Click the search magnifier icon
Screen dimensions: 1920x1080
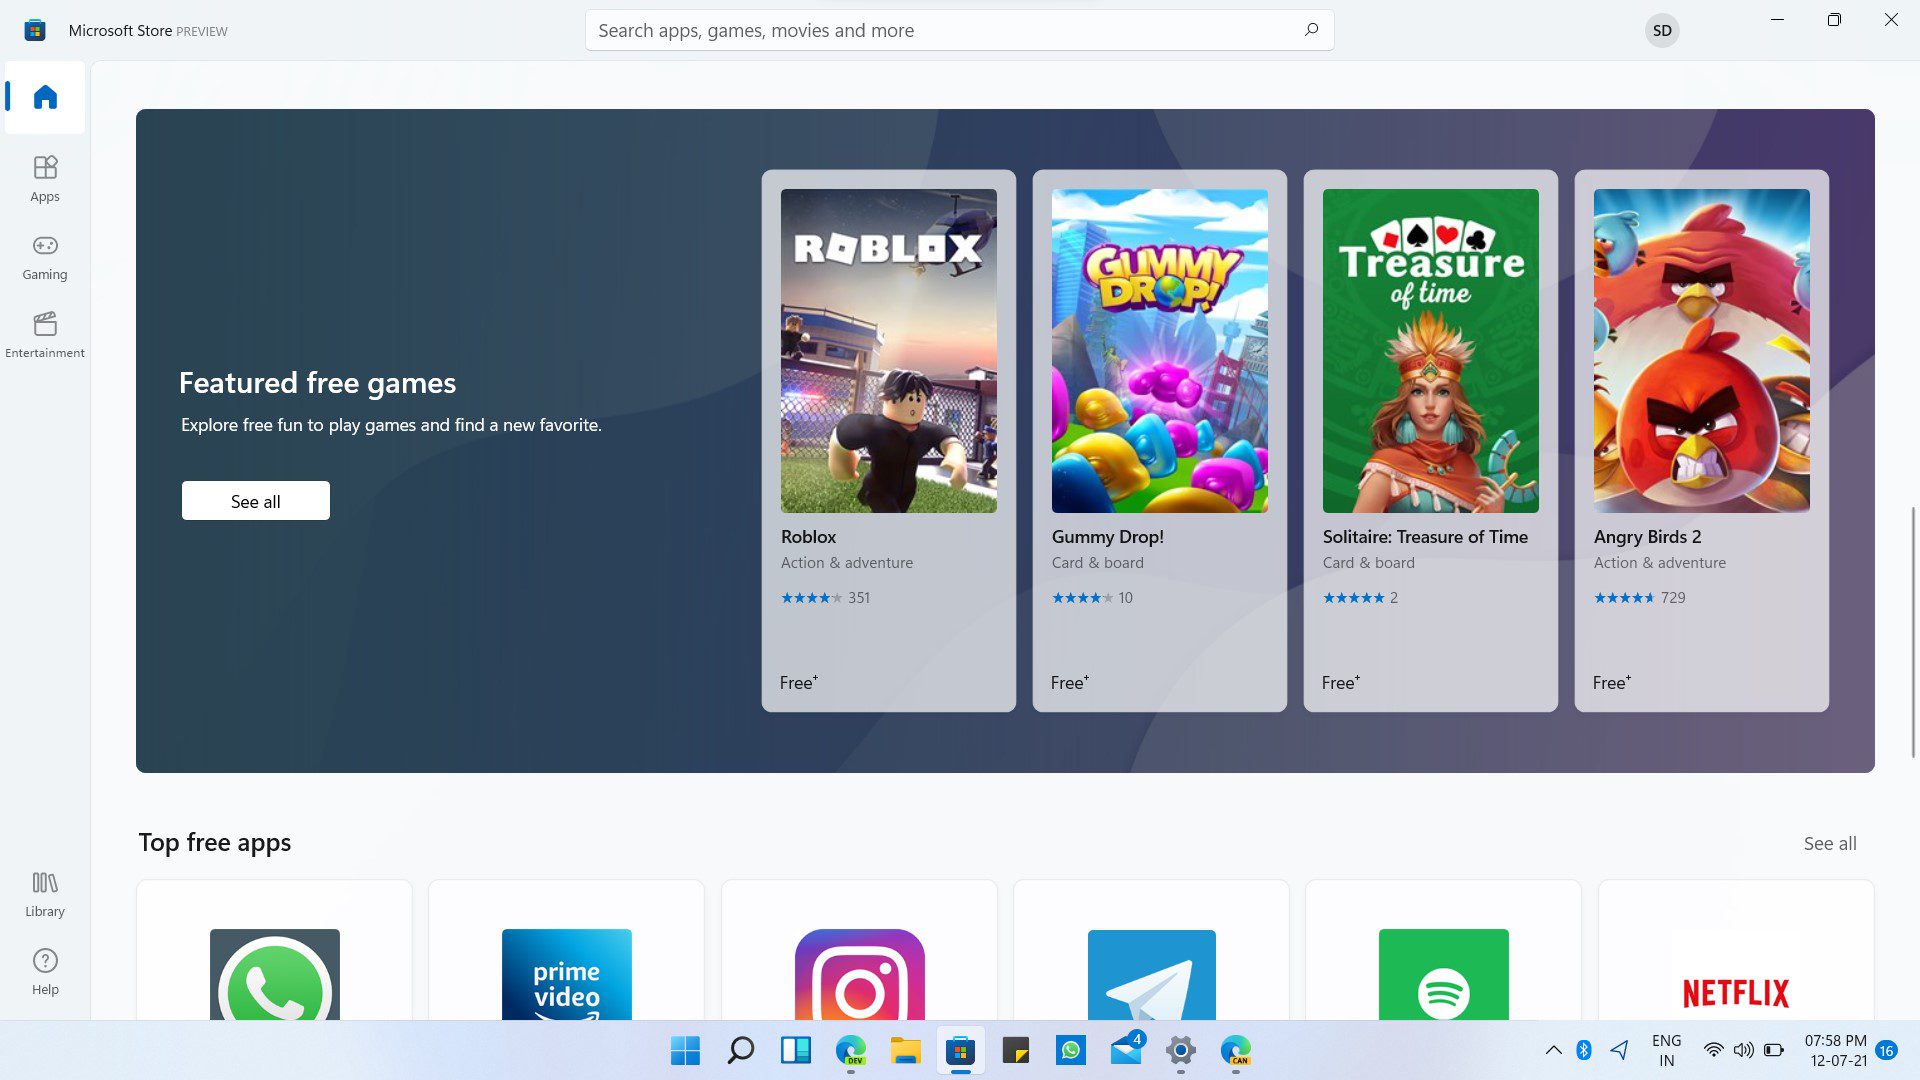click(1311, 30)
